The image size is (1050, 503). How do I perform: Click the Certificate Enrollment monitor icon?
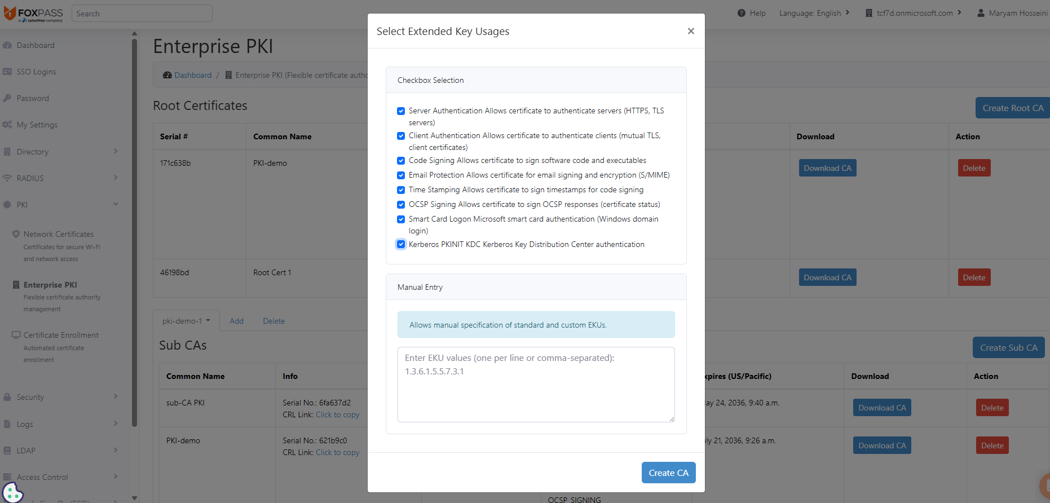[x=17, y=335]
